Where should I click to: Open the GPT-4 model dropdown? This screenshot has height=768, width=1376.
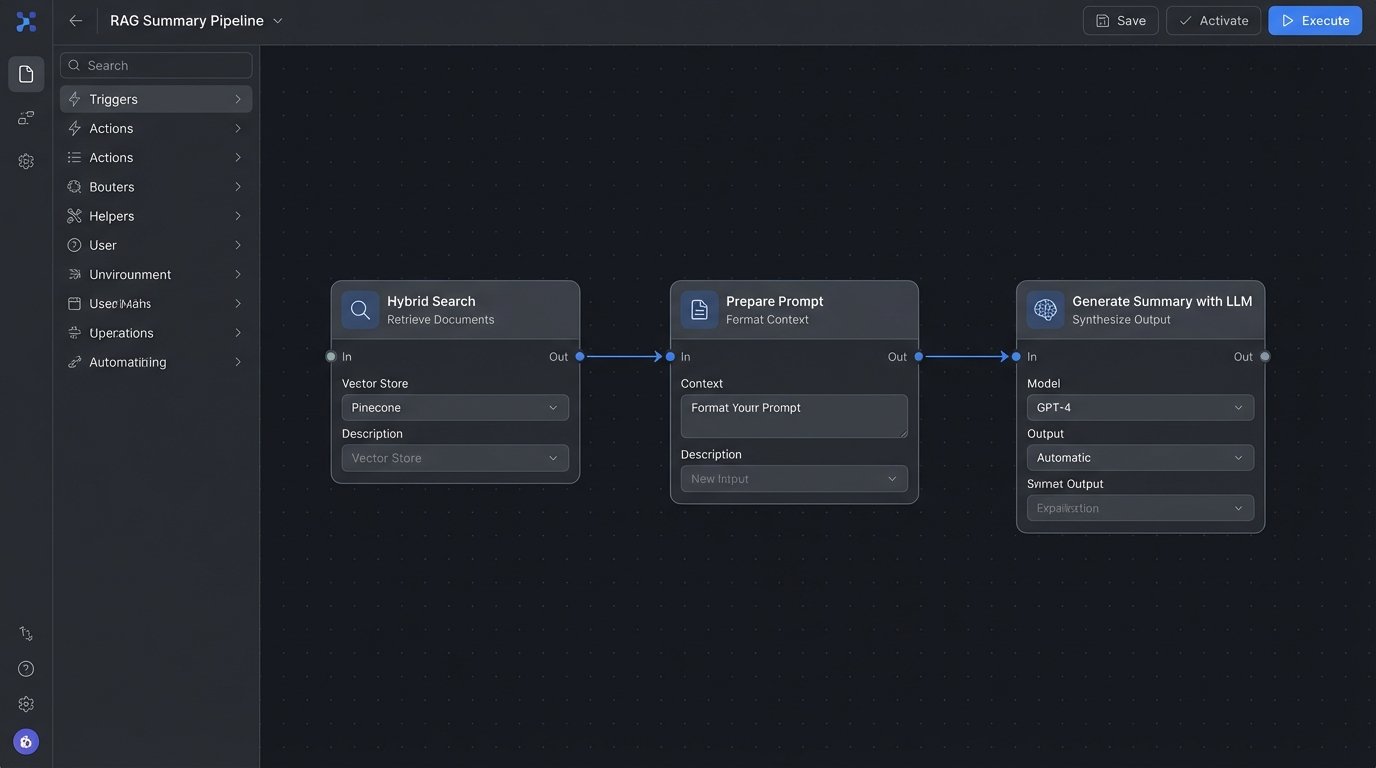1140,406
